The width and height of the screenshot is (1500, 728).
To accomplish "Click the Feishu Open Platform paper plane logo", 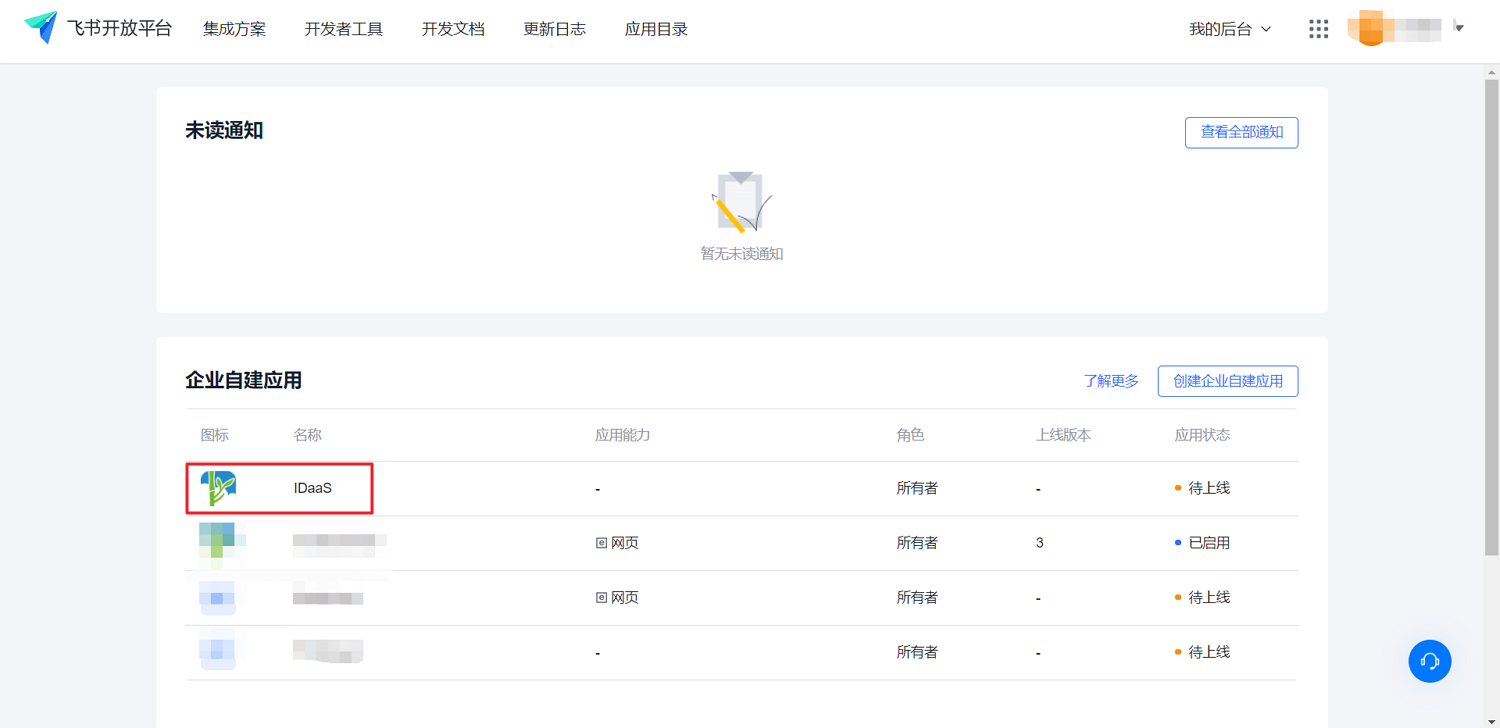I will (41, 28).
